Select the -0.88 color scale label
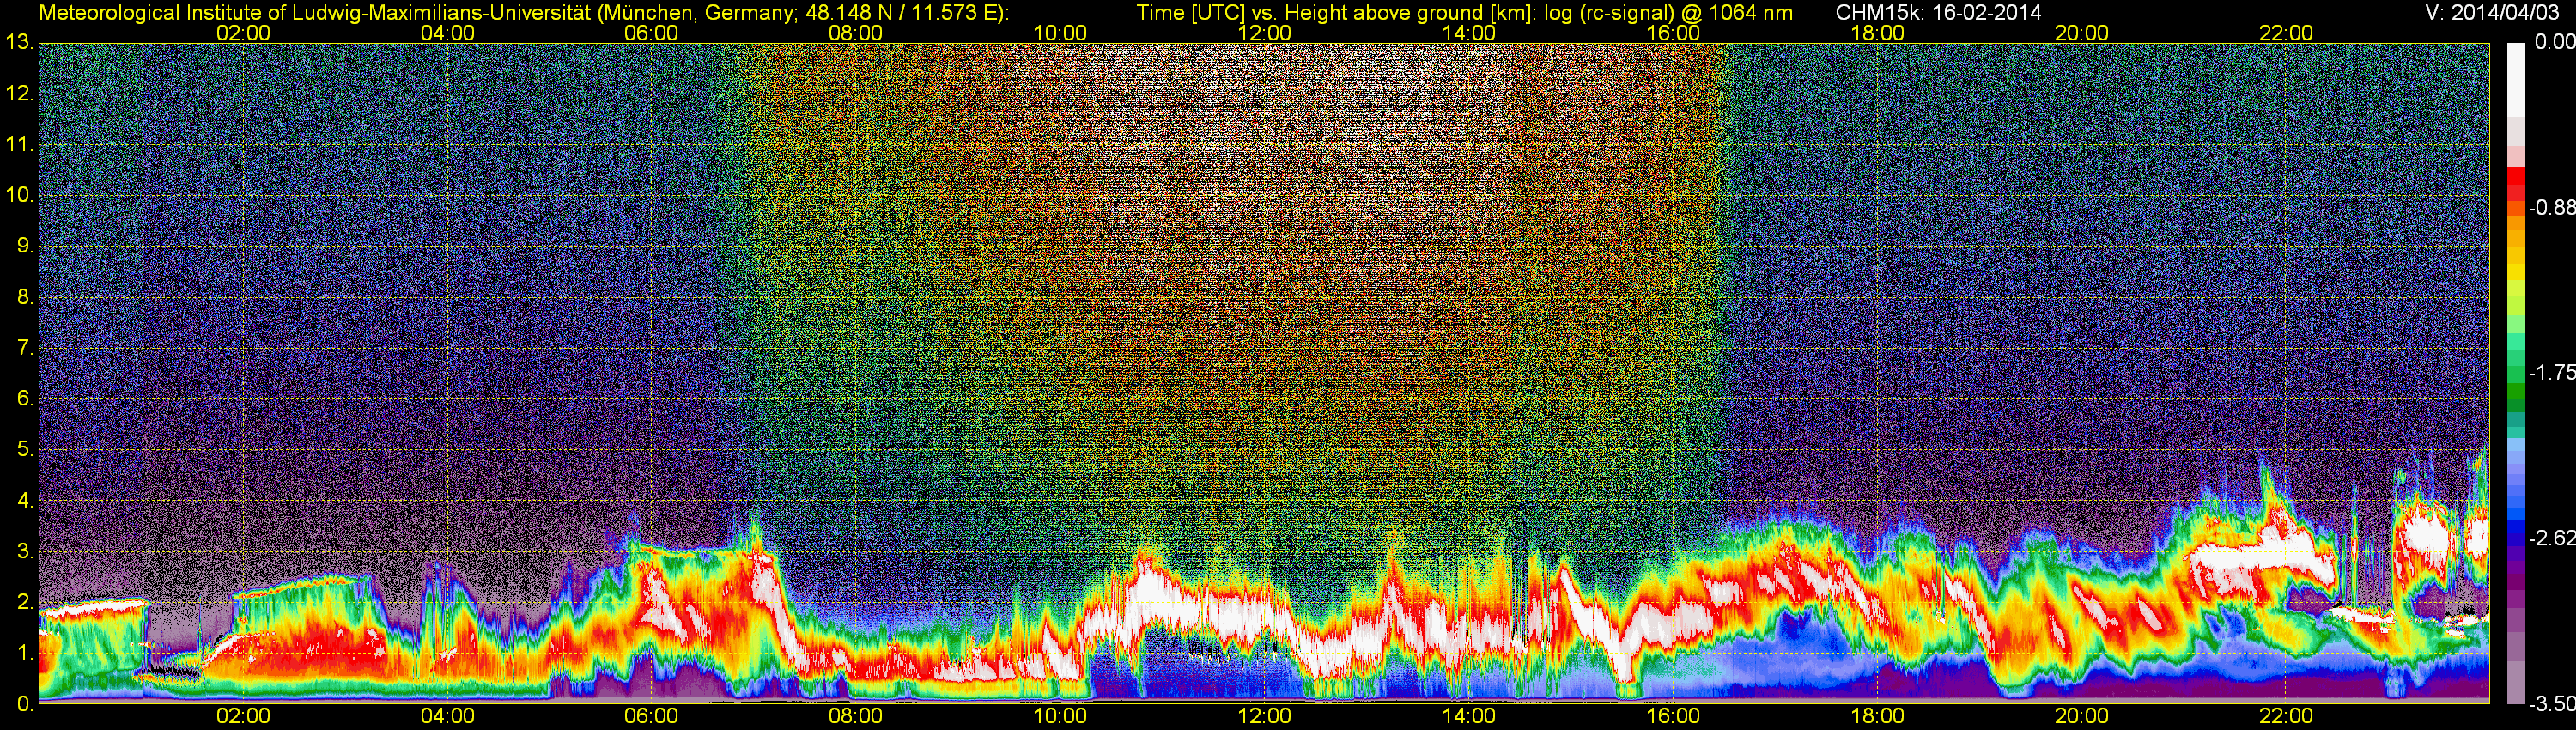Image resolution: width=2576 pixels, height=730 pixels. tap(2551, 208)
